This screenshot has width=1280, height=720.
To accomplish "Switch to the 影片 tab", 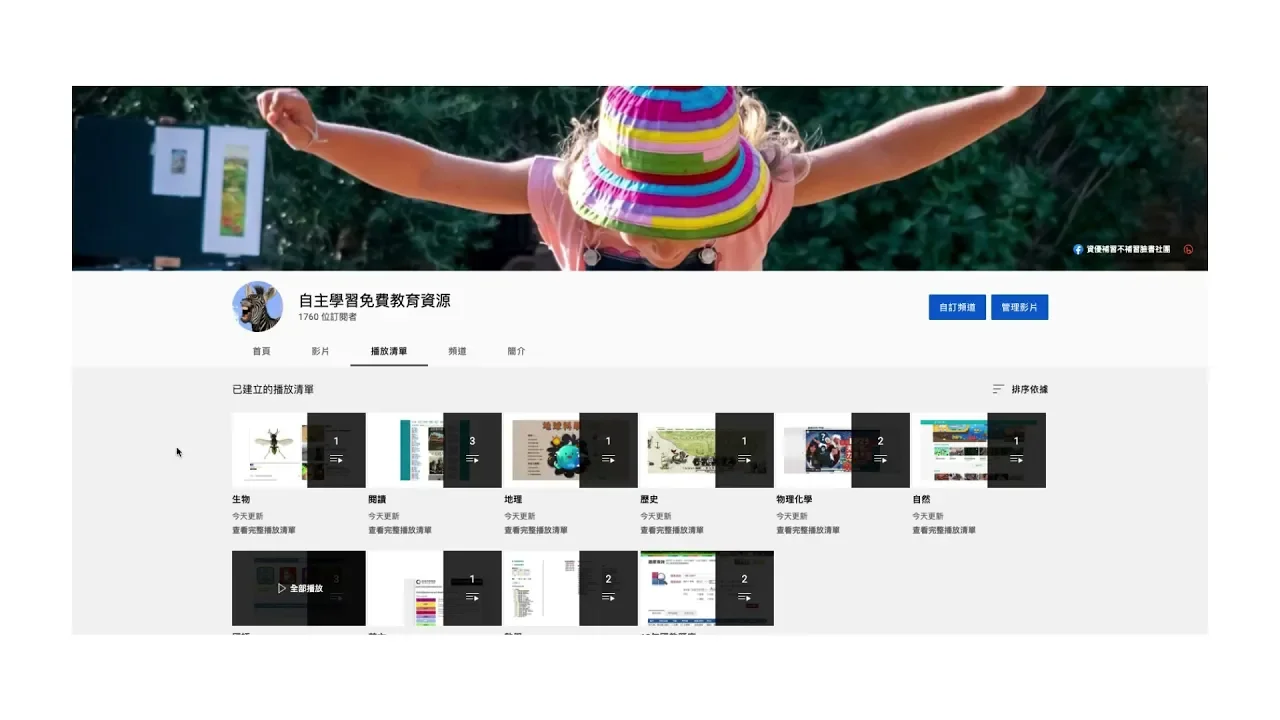I will click(x=320, y=351).
